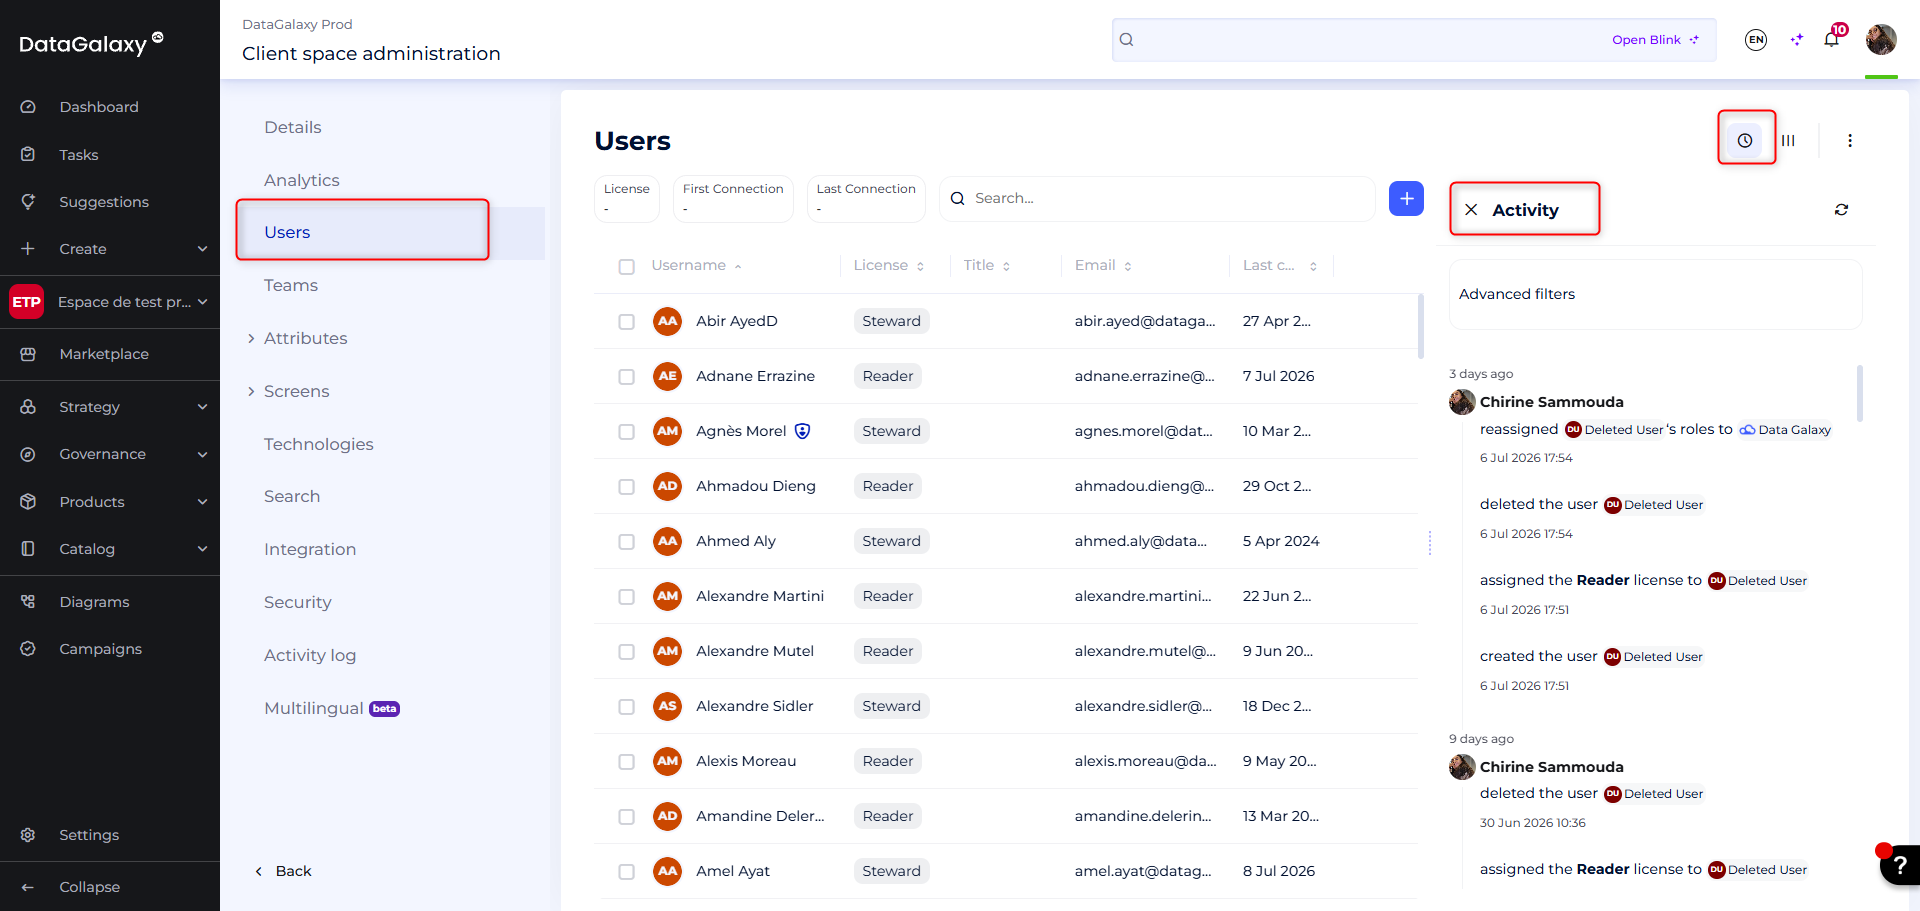The height and width of the screenshot is (911, 1920).
Task: Go to the Teams admin page
Action: pyautogui.click(x=291, y=286)
